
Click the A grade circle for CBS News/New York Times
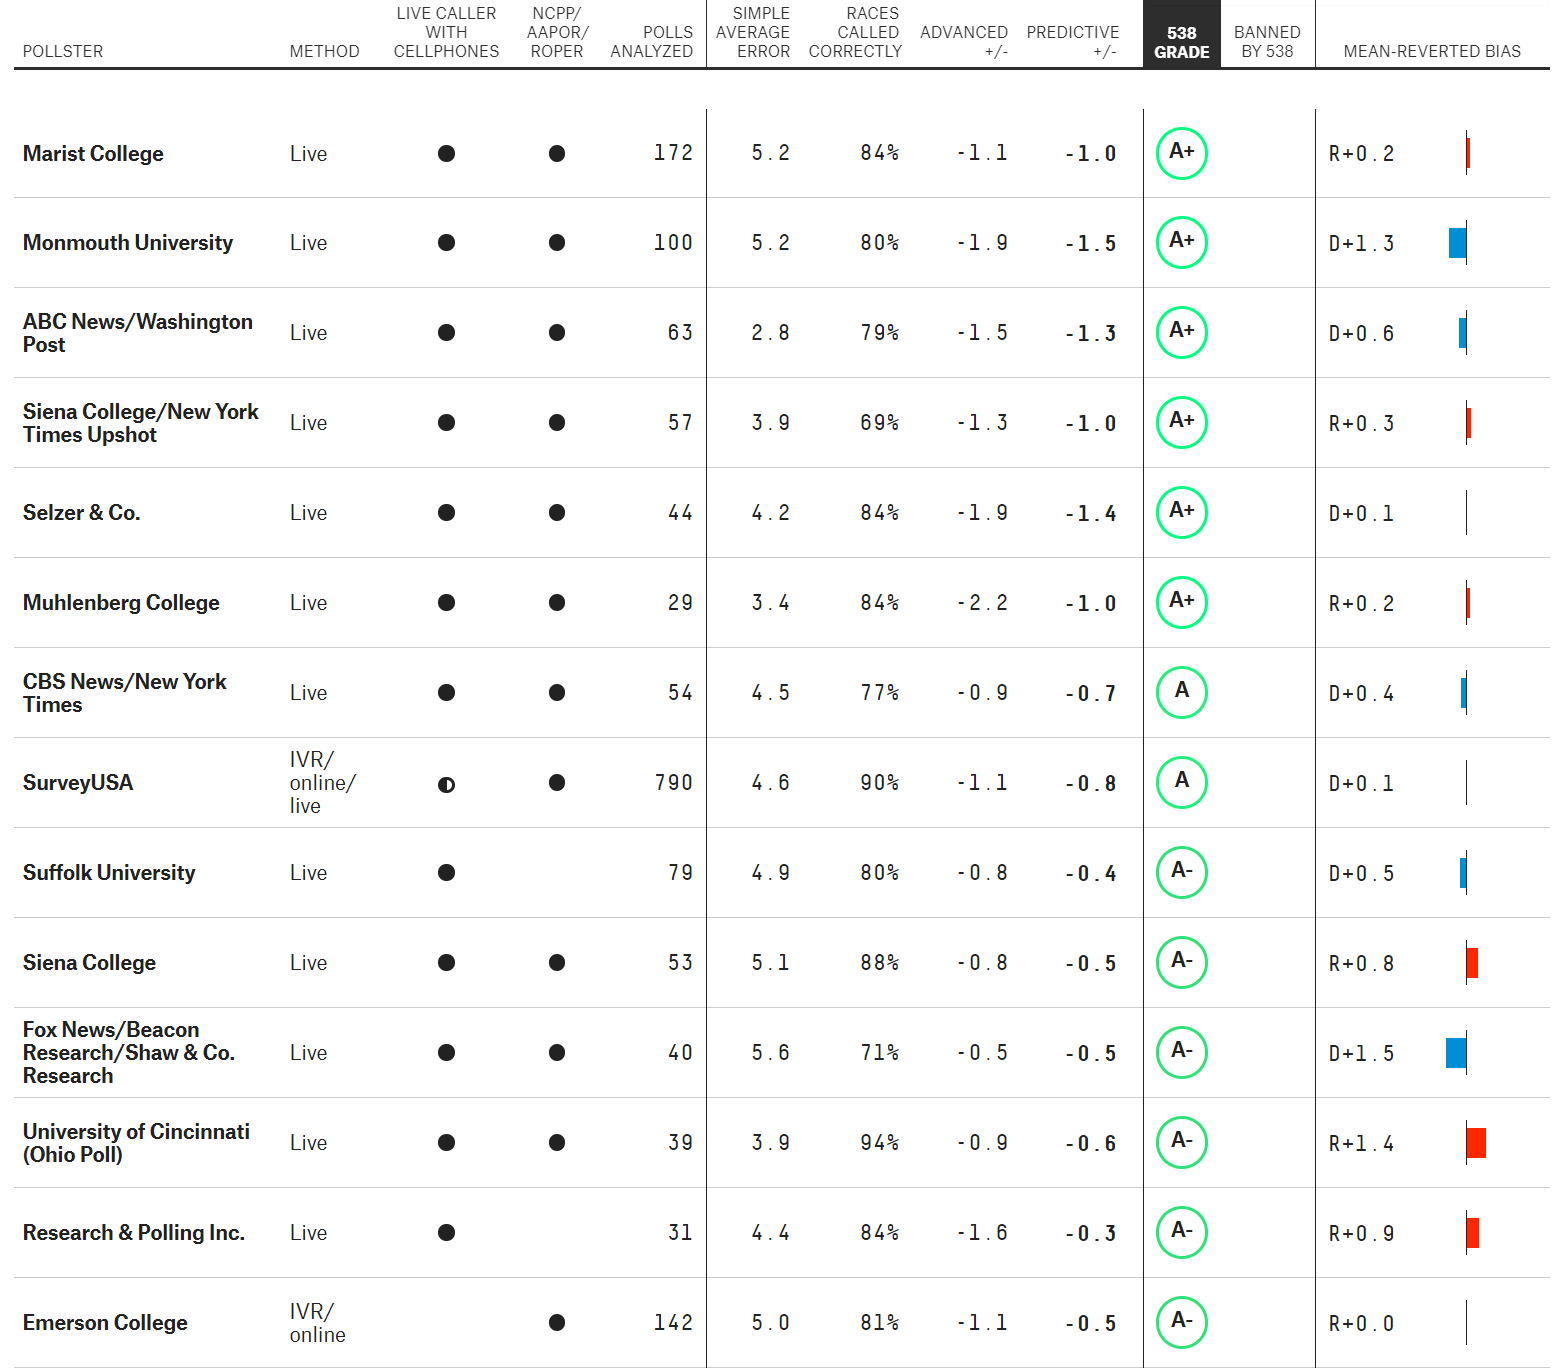pos(1181,693)
